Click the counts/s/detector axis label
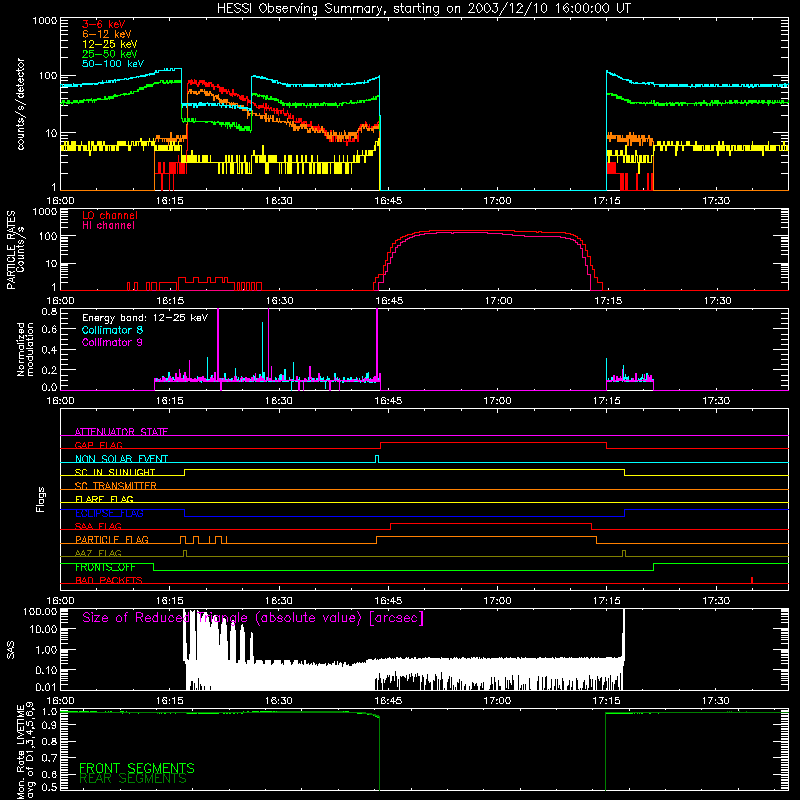The width and height of the screenshot is (800, 800). (20, 104)
